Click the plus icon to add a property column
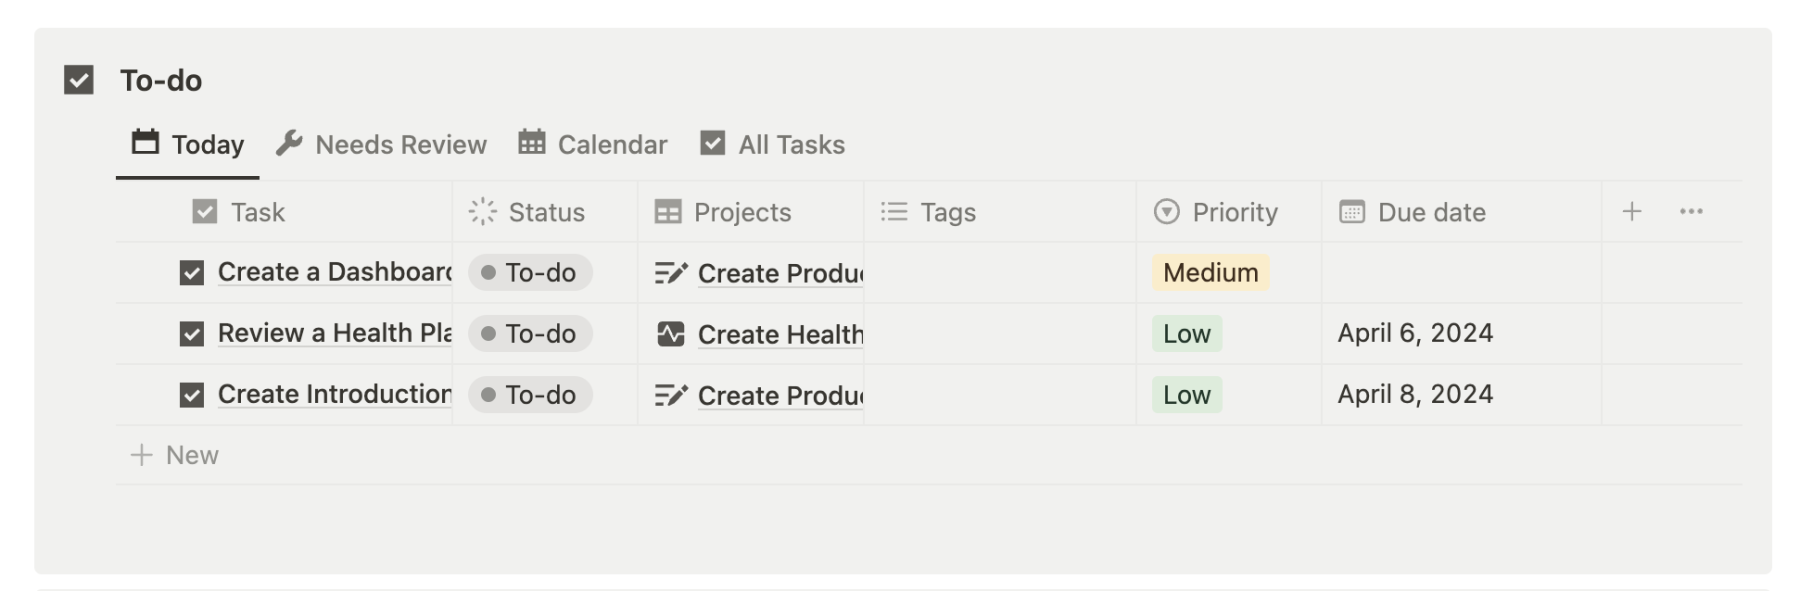The height and width of the screenshot is (591, 1800). [1631, 211]
